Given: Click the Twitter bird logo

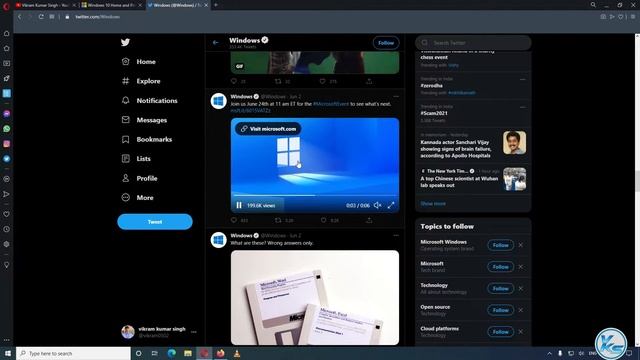Looking at the screenshot, I should click(125, 42).
